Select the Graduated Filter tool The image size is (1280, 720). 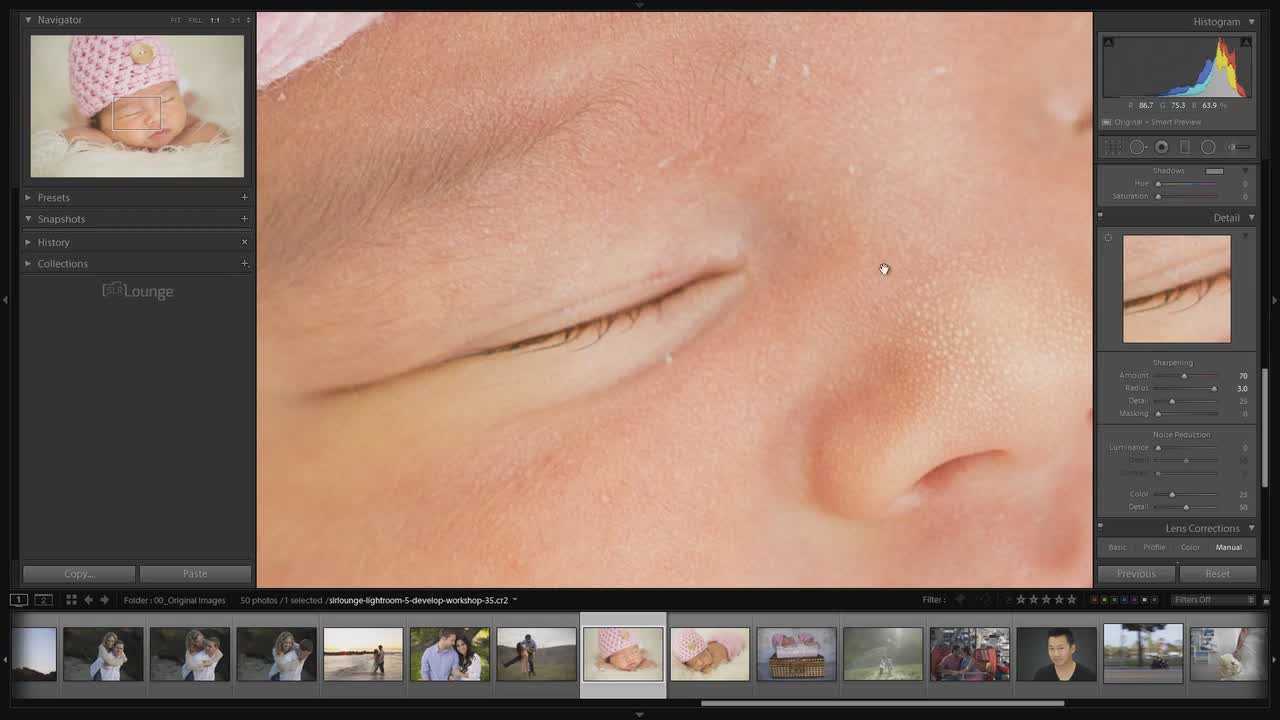(x=1185, y=147)
